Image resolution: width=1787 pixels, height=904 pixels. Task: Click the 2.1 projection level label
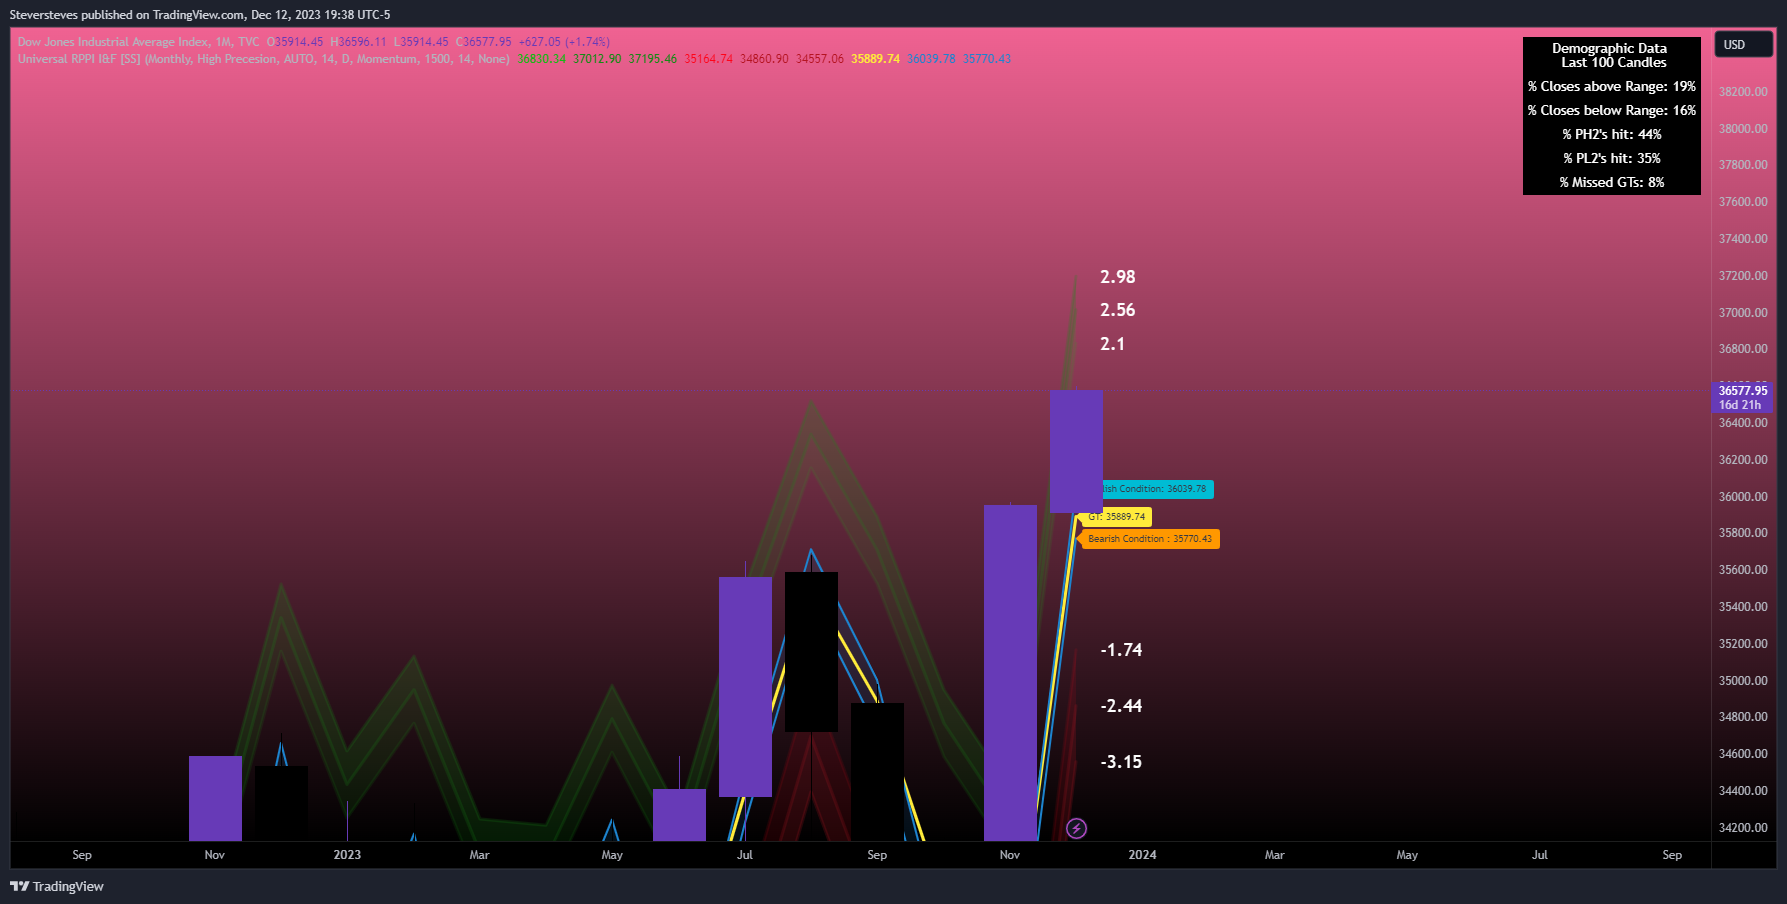point(1112,344)
